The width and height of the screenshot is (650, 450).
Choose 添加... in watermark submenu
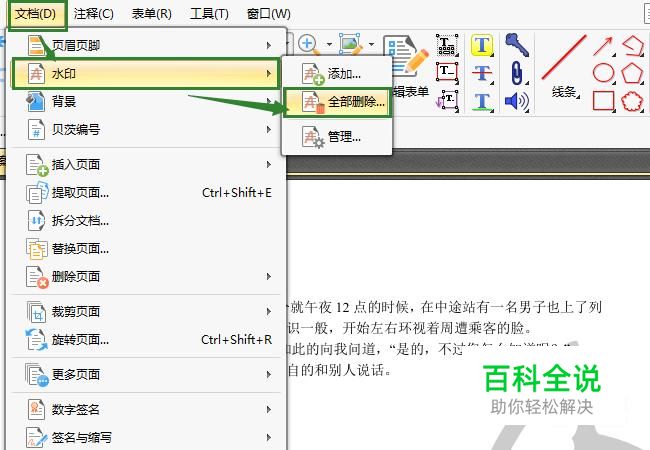(337, 74)
